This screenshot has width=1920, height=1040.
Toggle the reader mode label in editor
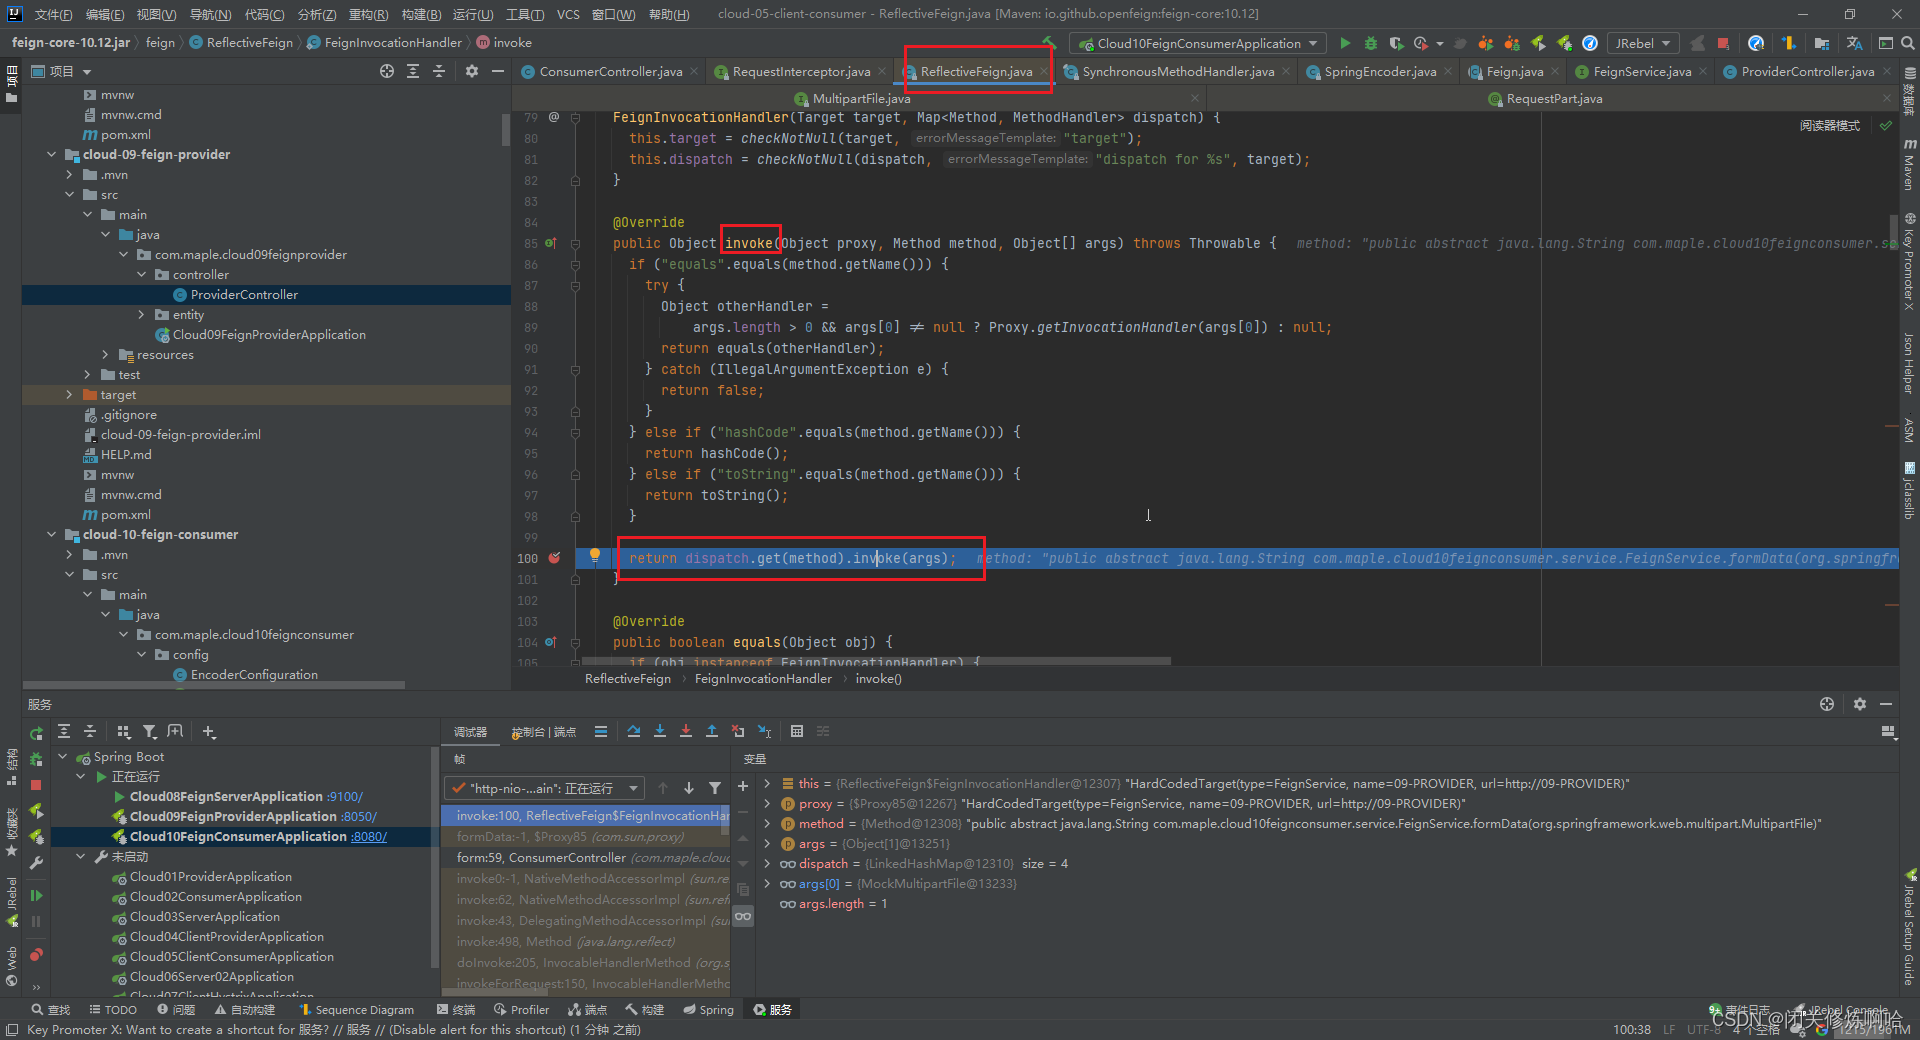pos(1830,126)
